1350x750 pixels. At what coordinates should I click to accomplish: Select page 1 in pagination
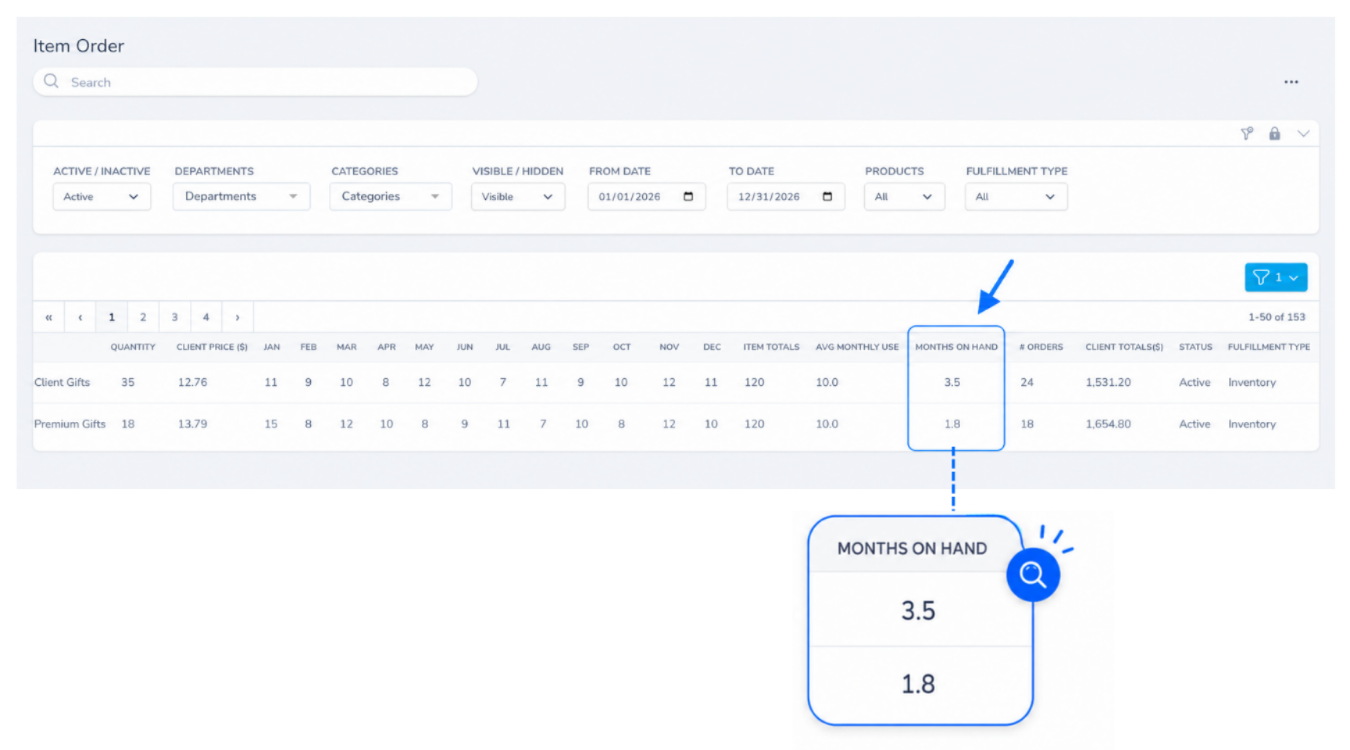tap(112, 317)
